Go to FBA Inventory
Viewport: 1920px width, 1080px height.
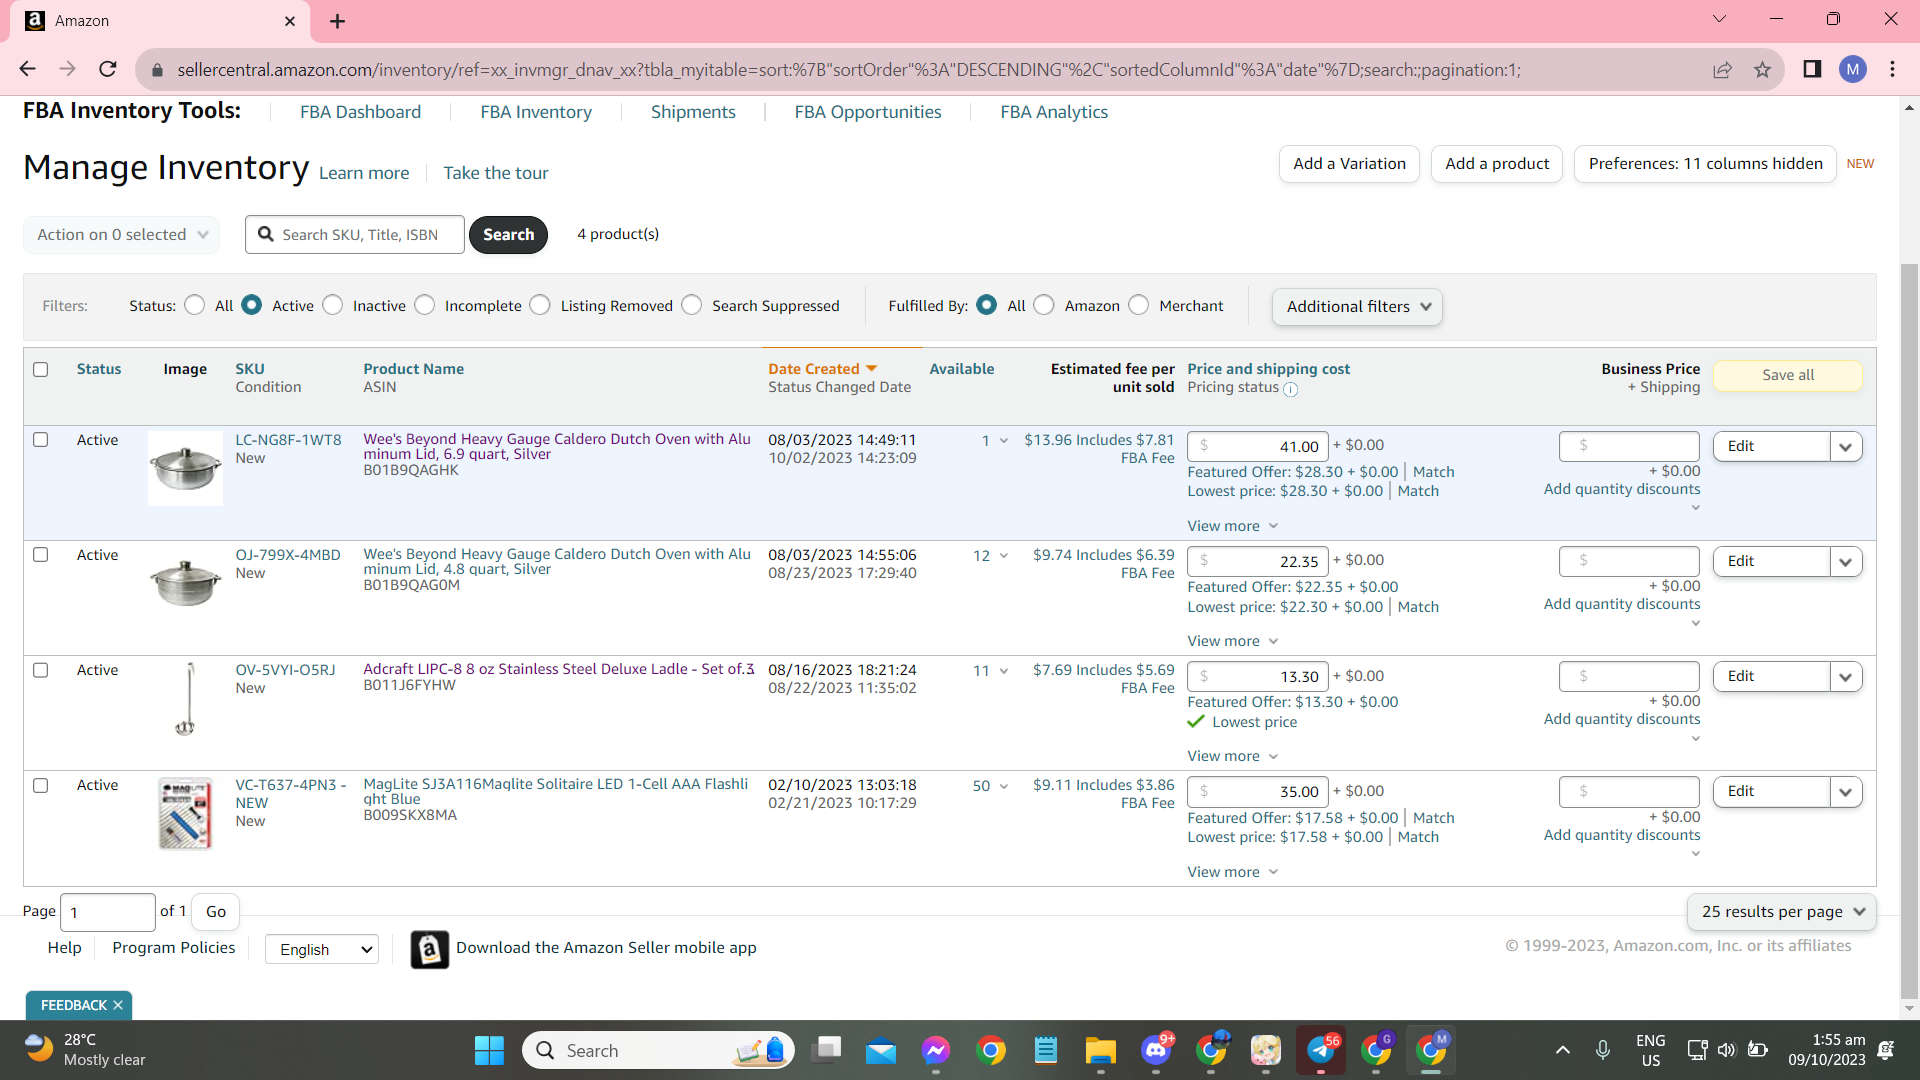[536, 112]
